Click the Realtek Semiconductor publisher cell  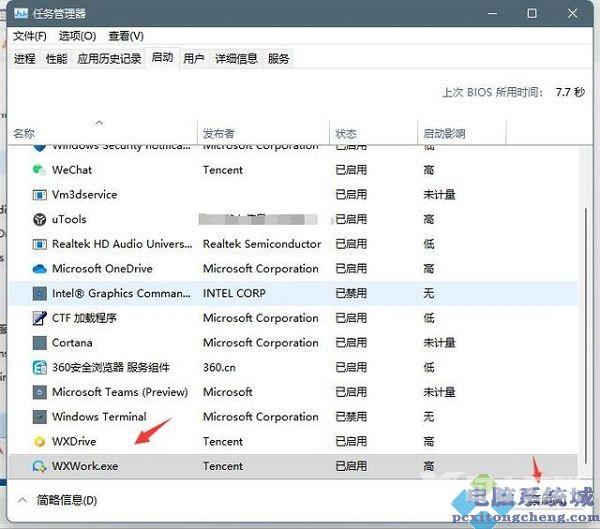(262, 244)
